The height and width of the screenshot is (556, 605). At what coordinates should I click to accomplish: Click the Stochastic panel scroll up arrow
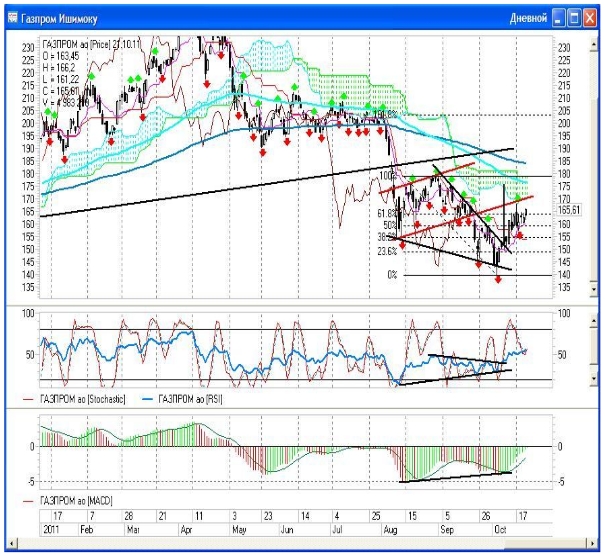[594, 321]
